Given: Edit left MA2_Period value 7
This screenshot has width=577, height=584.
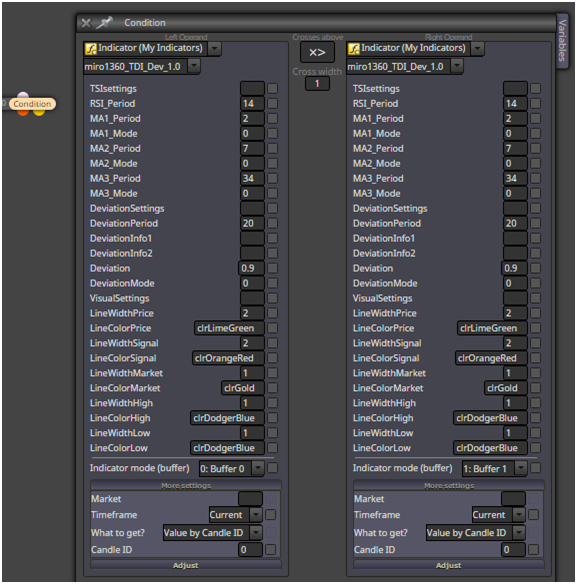Looking at the screenshot, I should click(252, 148).
